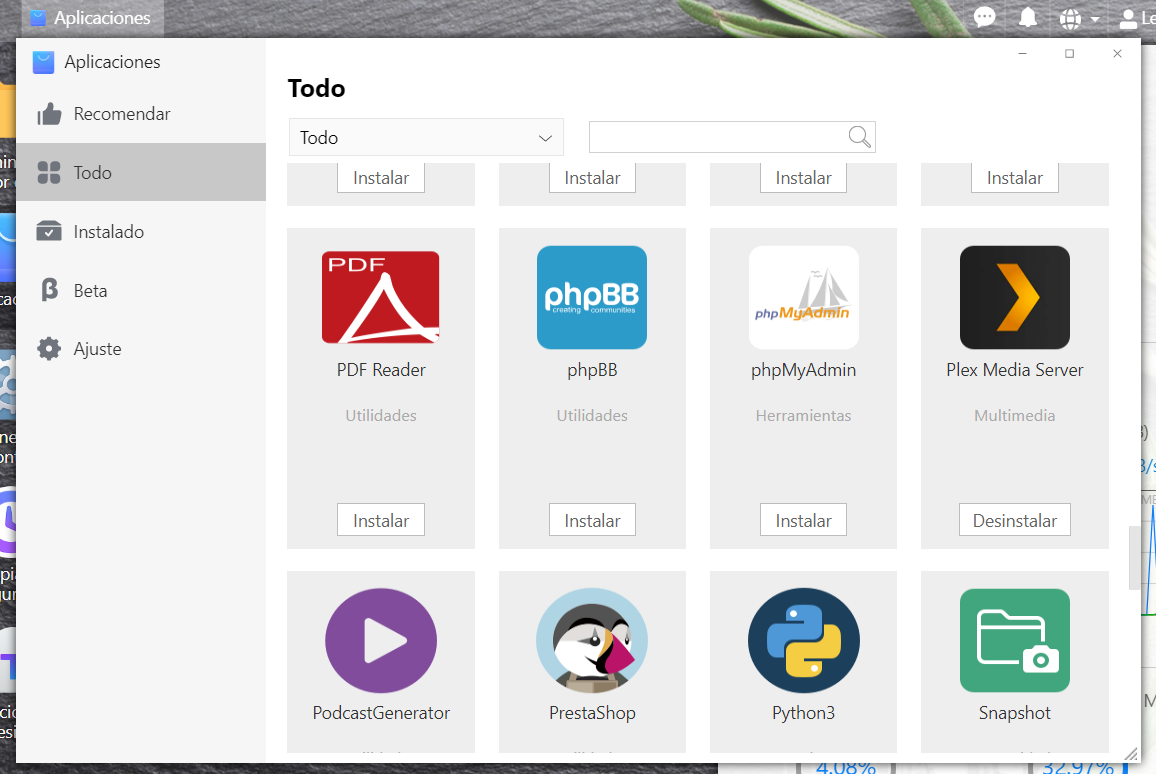The height and width of the screenshot is (774, 1156).
Task: Open the phpBB app icon
Action: coord(592,297)
